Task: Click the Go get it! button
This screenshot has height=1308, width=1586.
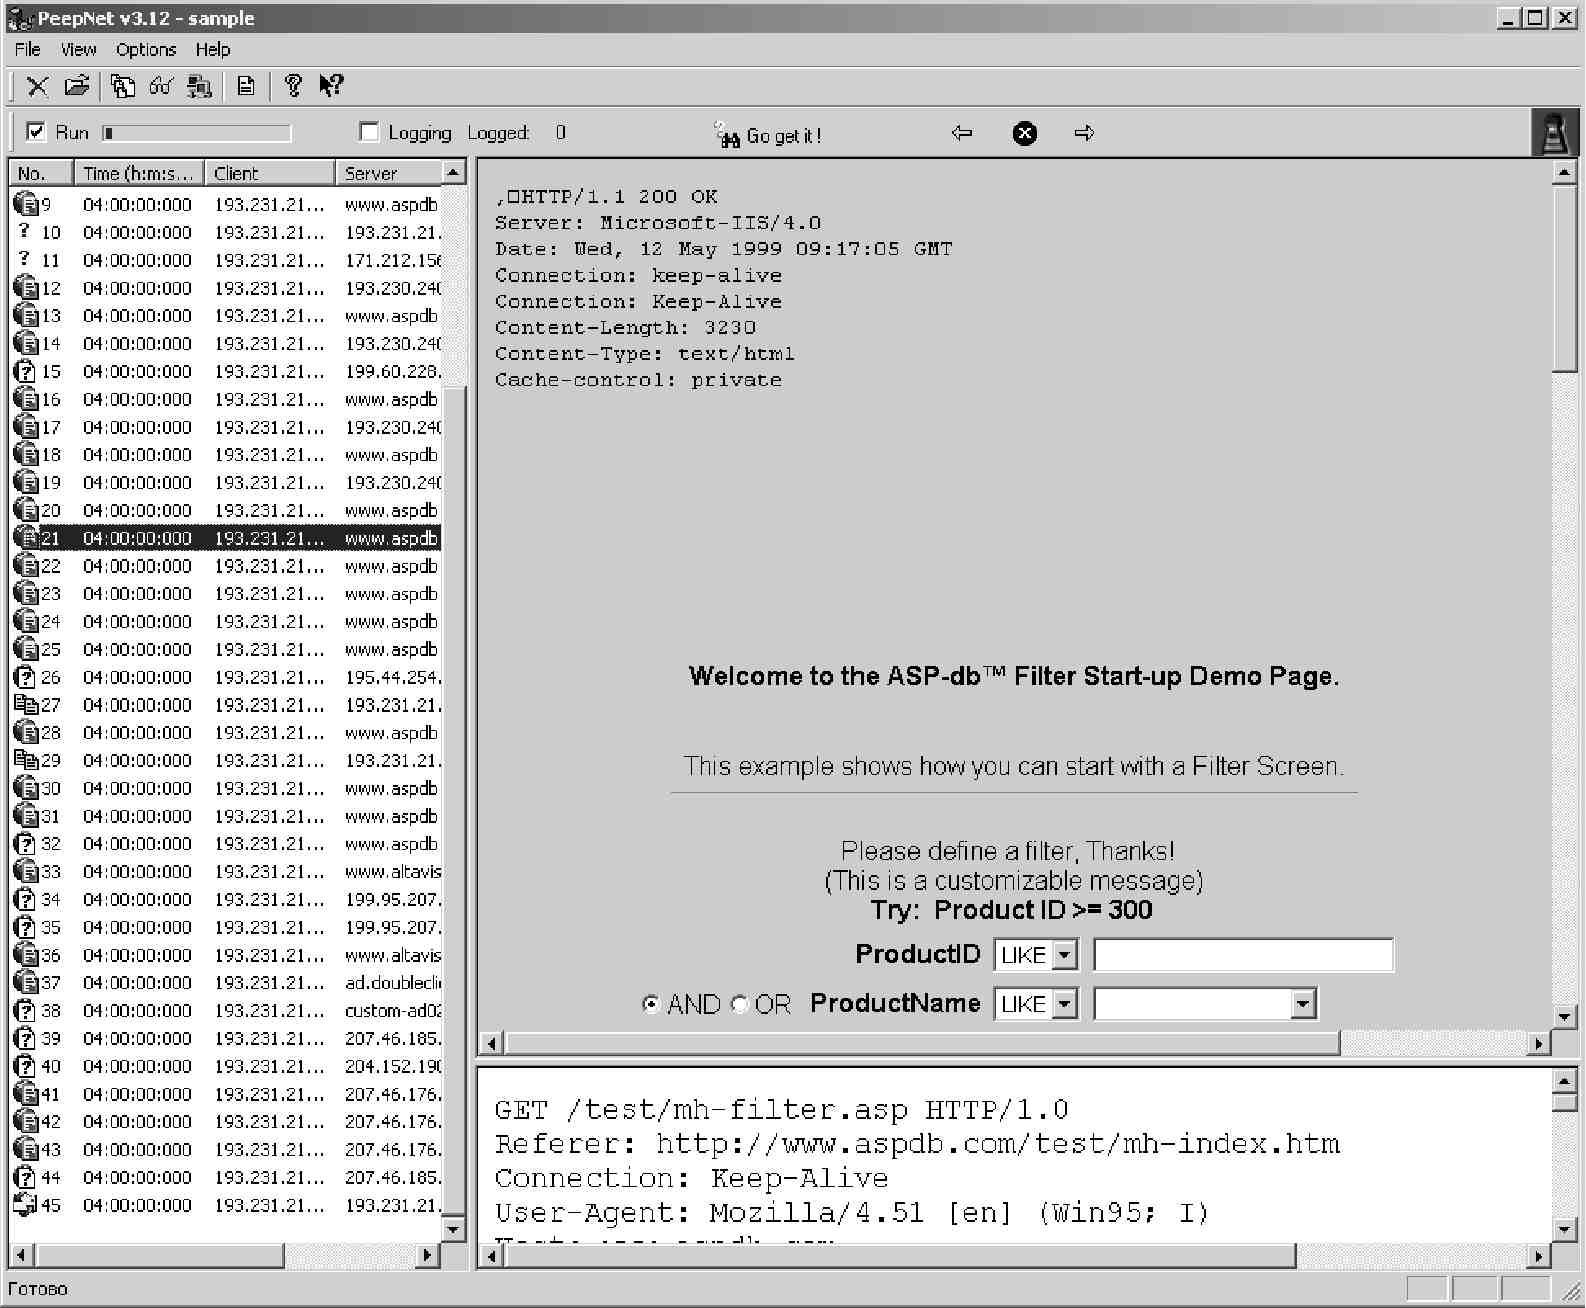Action: (x=768, y=135)
